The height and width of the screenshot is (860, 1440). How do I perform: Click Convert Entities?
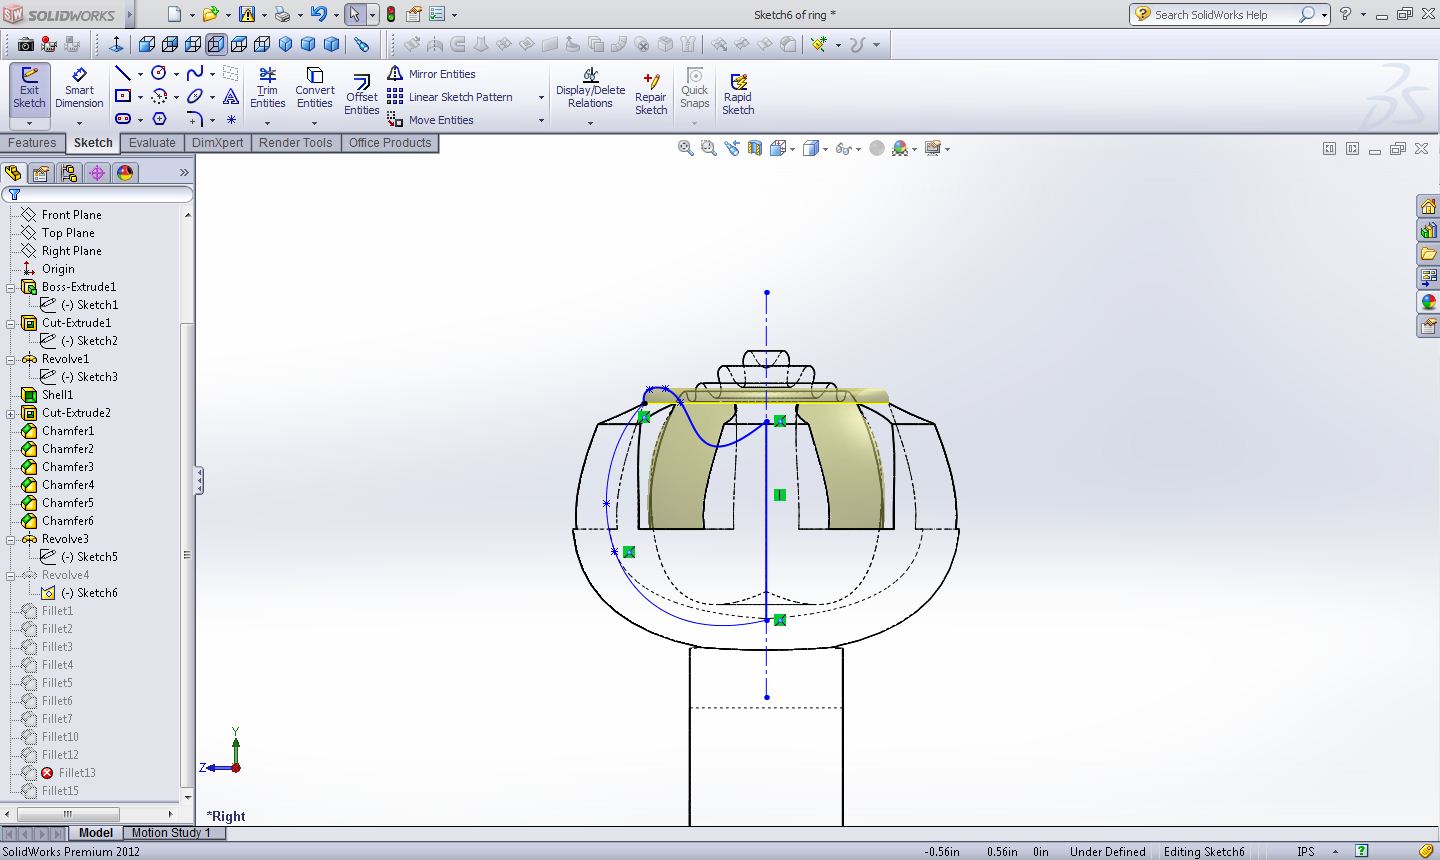pos(314,88)
